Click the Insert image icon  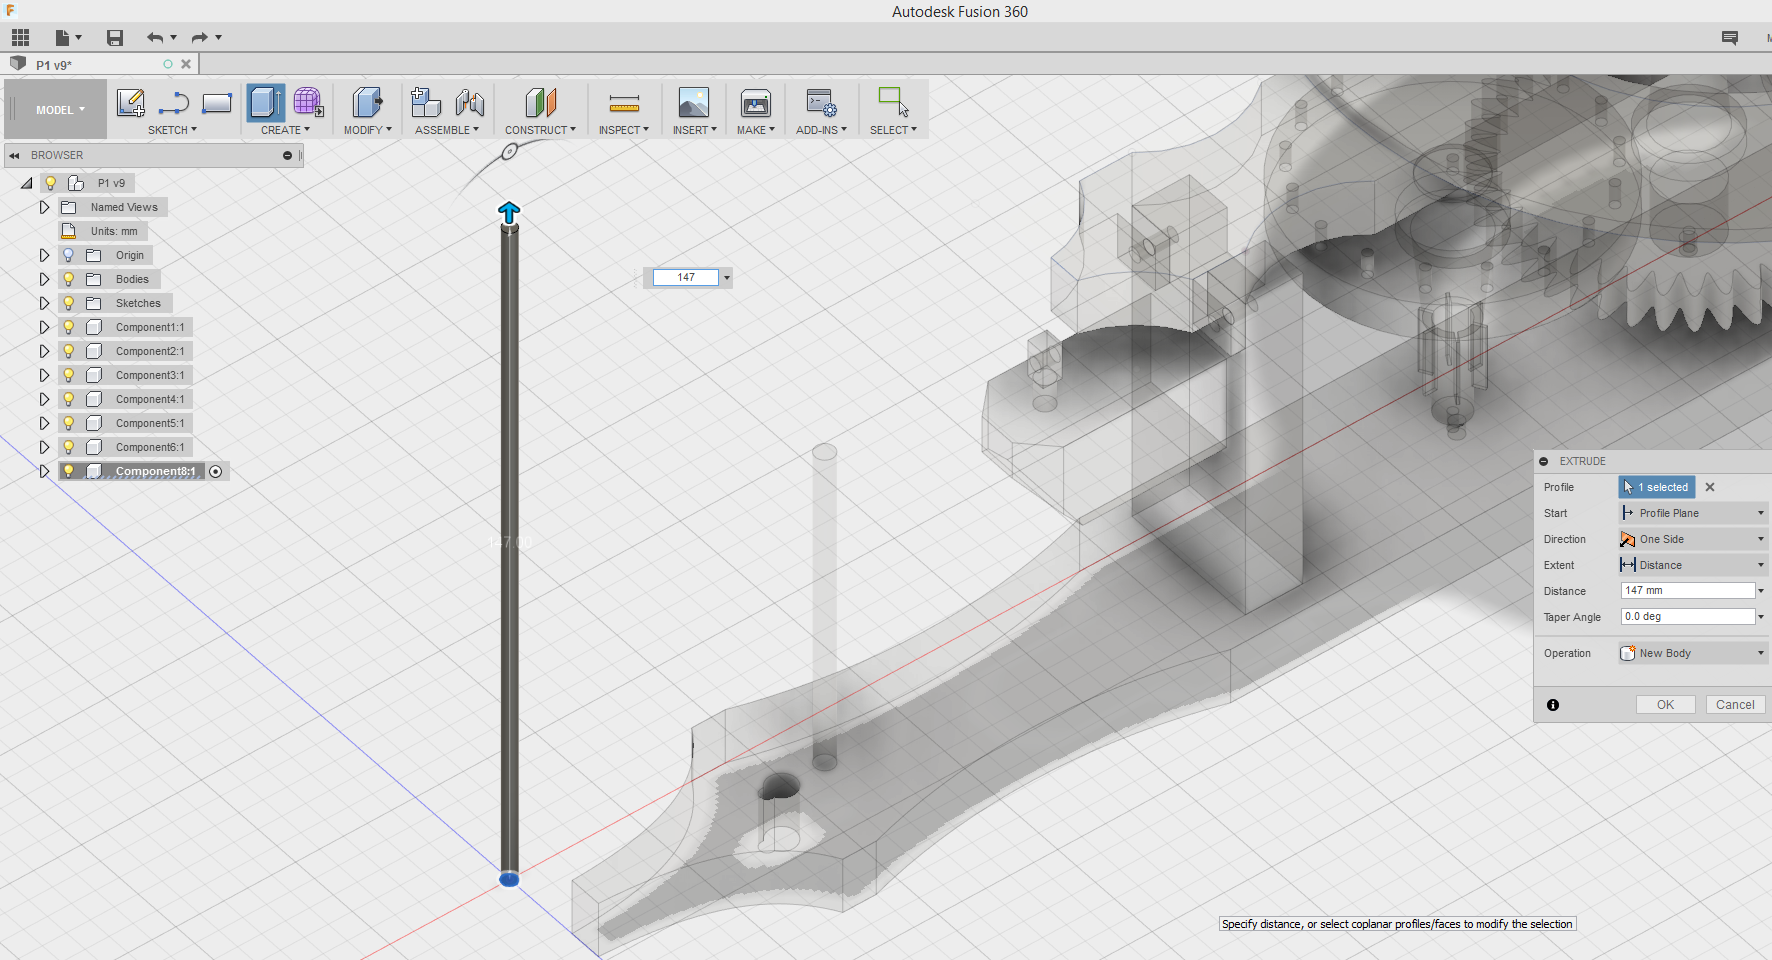tap(694, 103)
